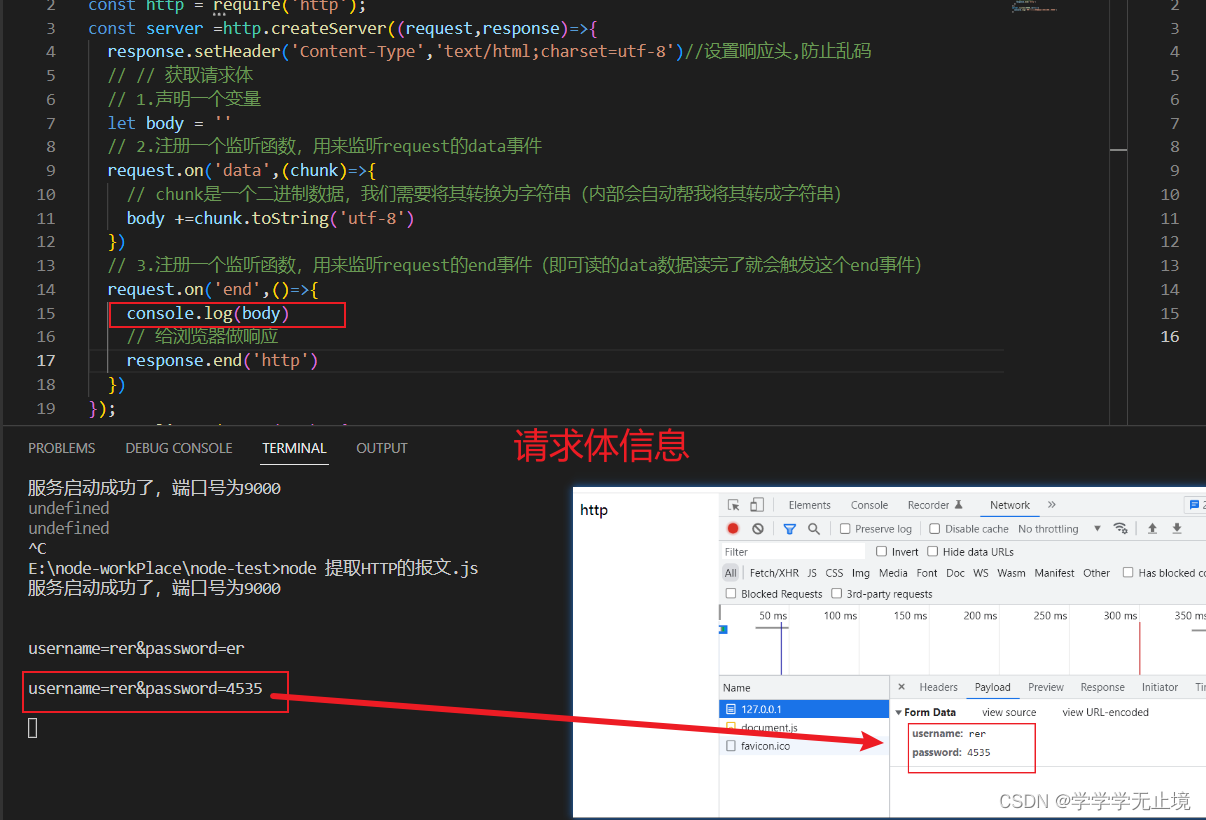Image resolution: width=1206 pixels, height=820 pixels.
Task: Toggle the network filter funnel icon
Action: click(x=790, y=529)
